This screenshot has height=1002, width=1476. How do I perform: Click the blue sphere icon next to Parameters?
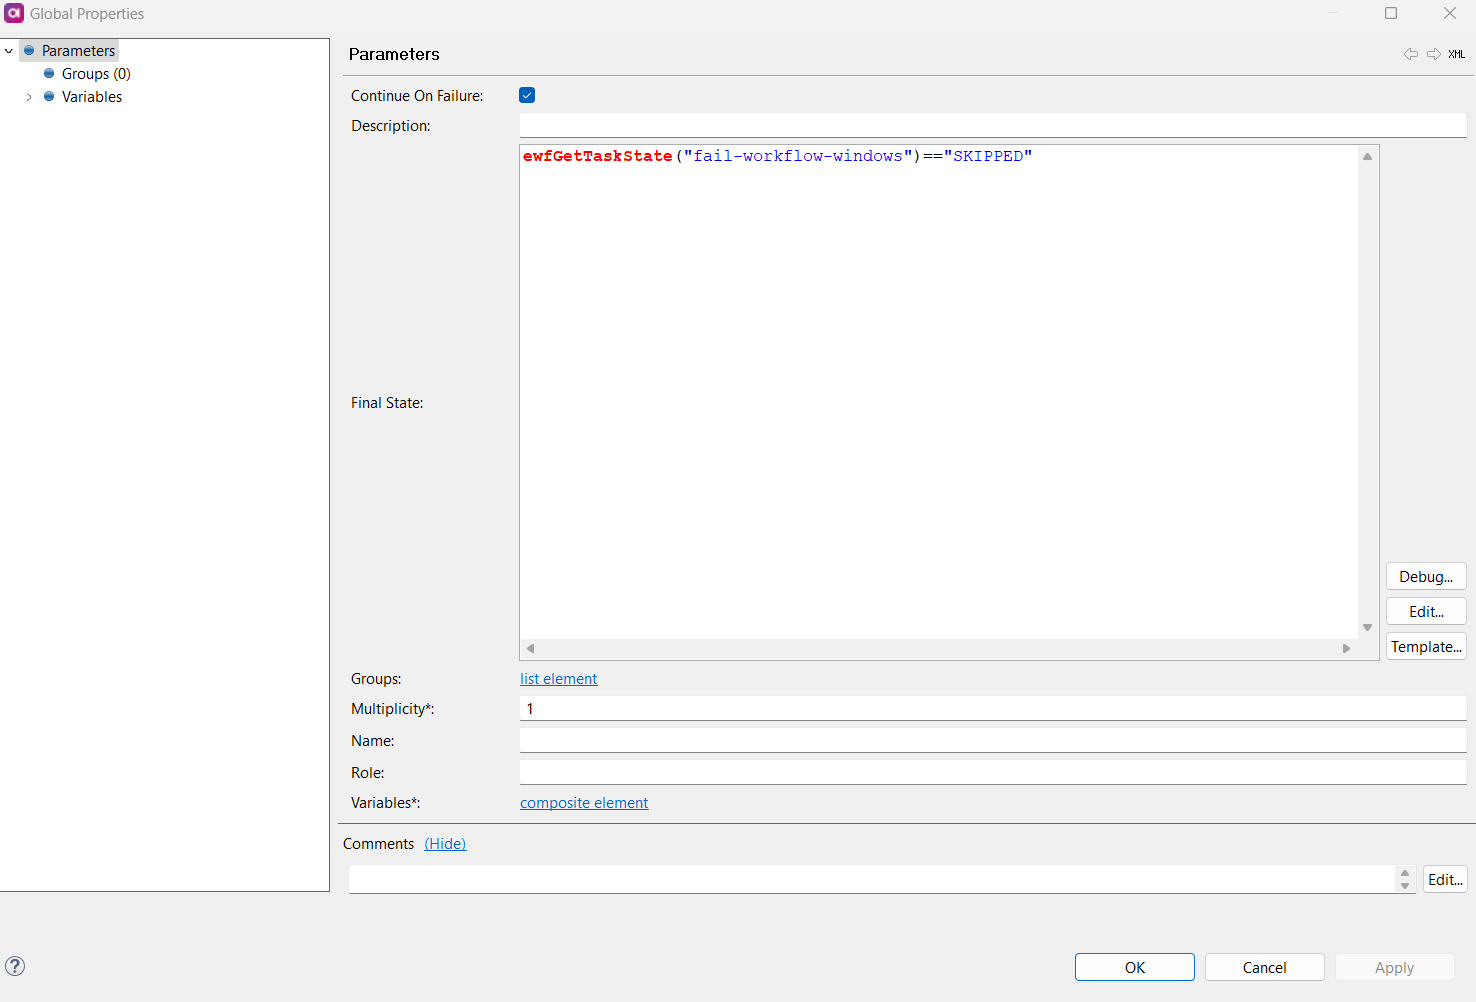click(x=28, y=50)
